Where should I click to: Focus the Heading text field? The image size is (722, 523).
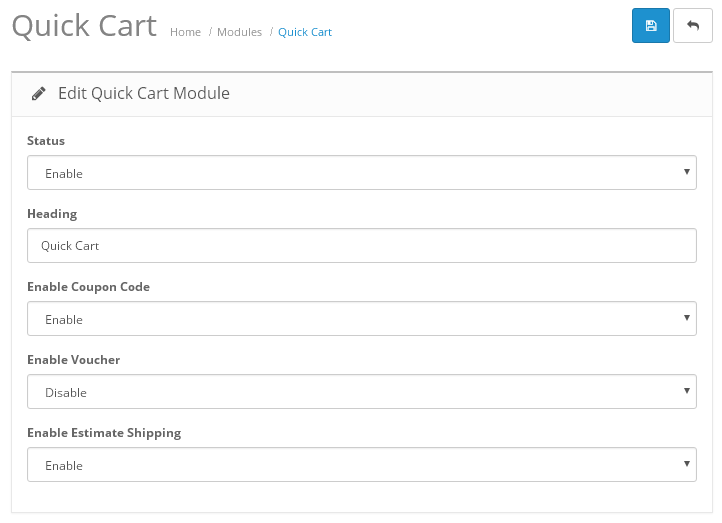coord(361,245)
